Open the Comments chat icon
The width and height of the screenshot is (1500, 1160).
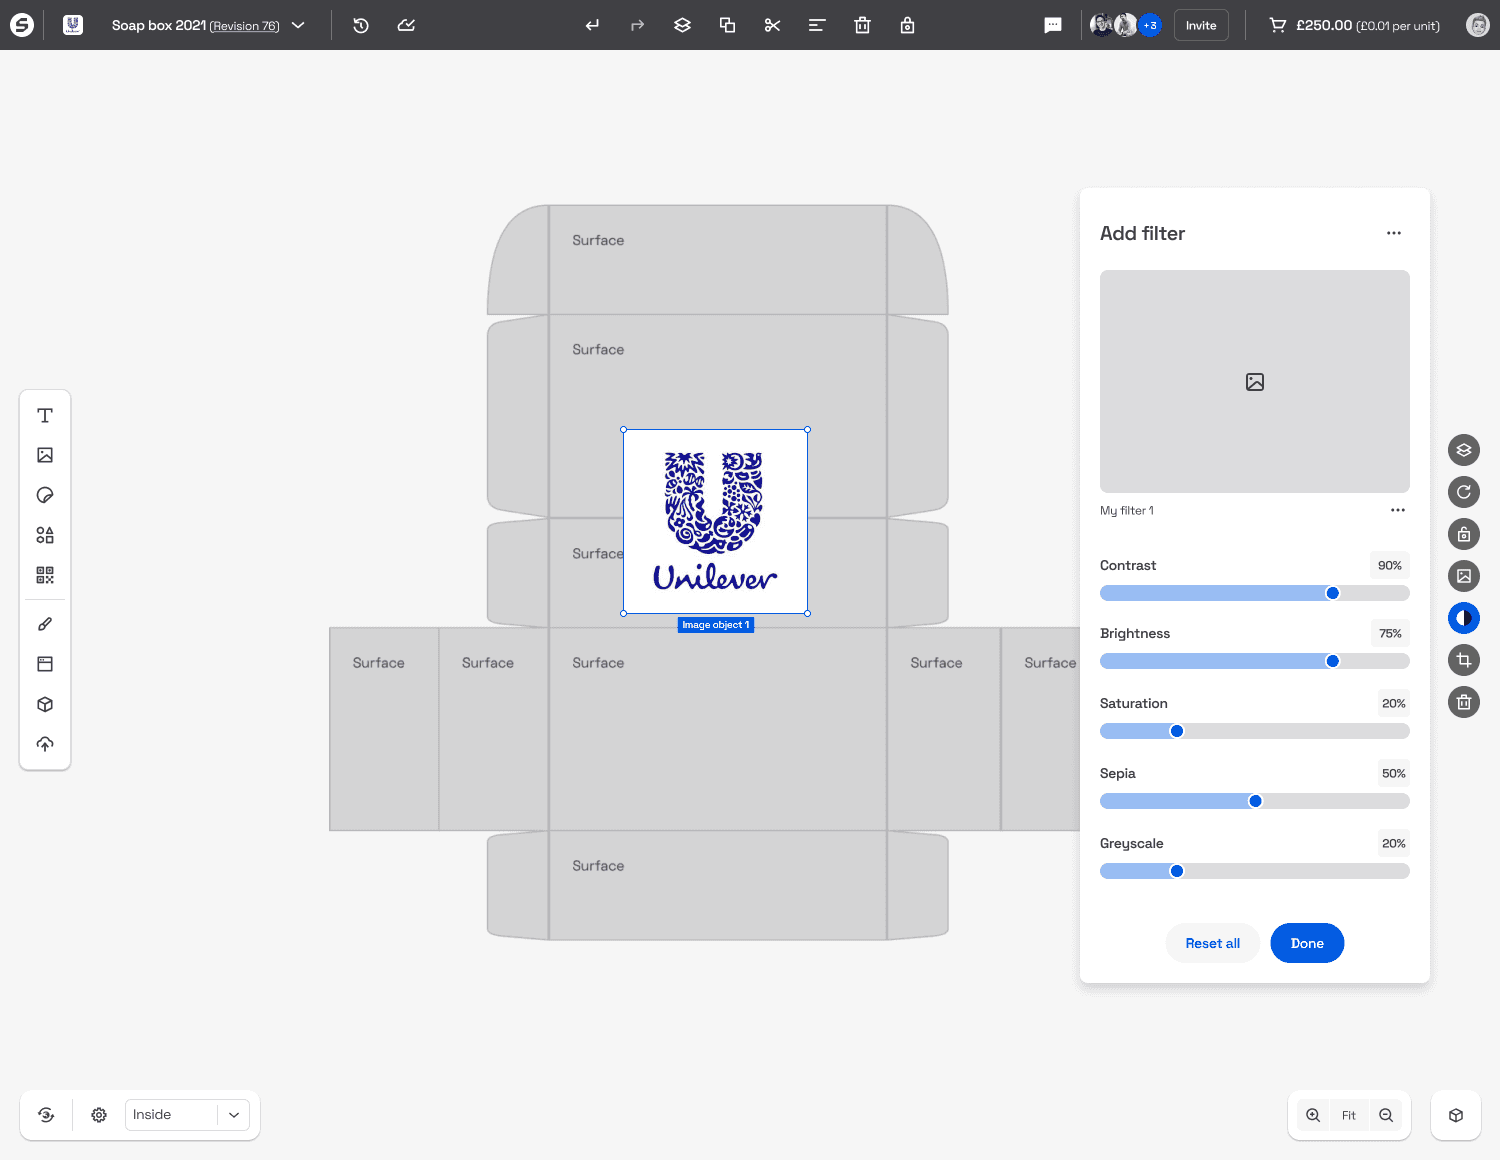1053,25
